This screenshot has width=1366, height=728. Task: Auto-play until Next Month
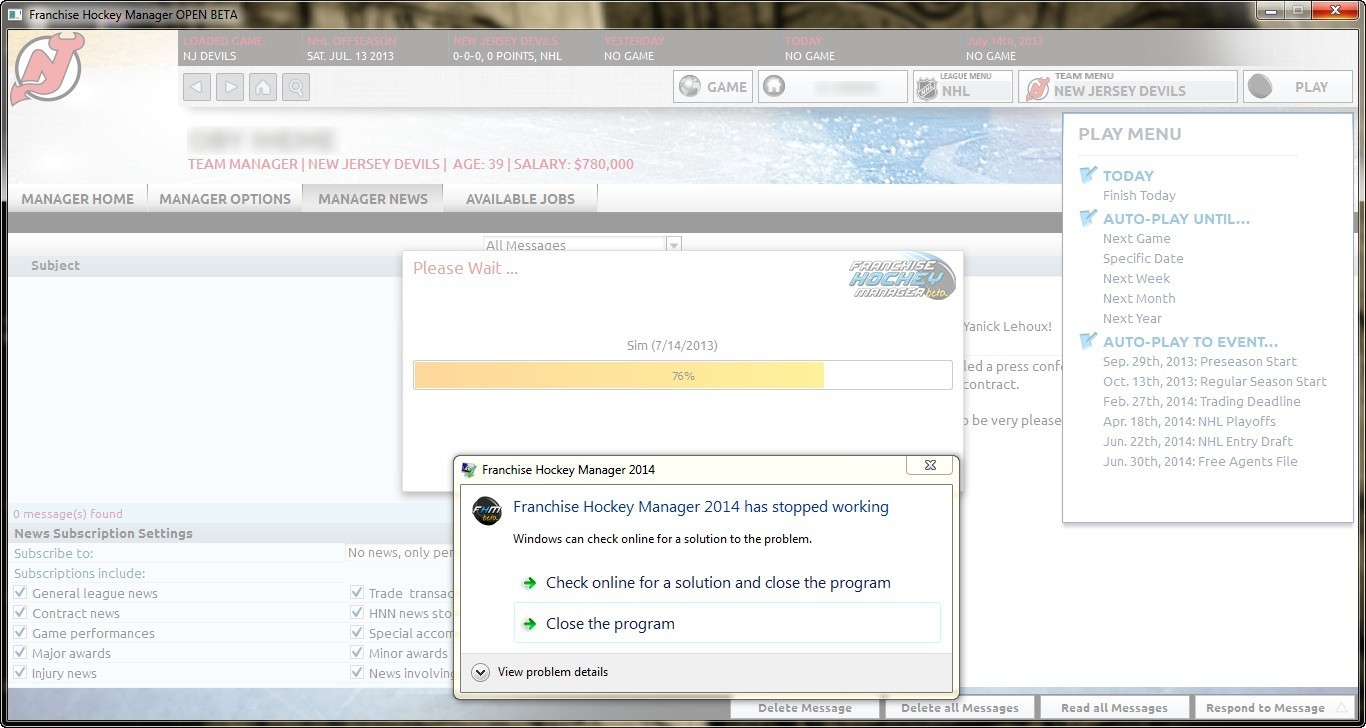(1139, 298)
